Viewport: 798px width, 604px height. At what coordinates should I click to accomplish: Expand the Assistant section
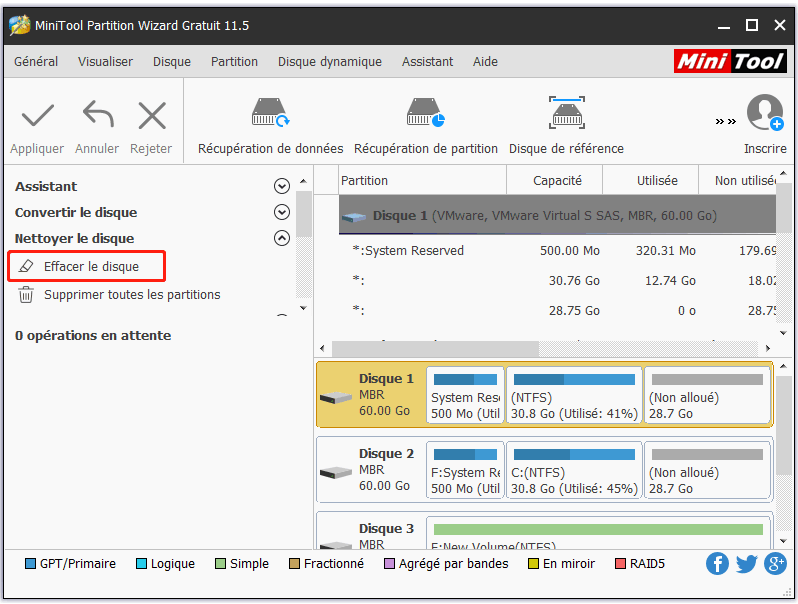281,186
